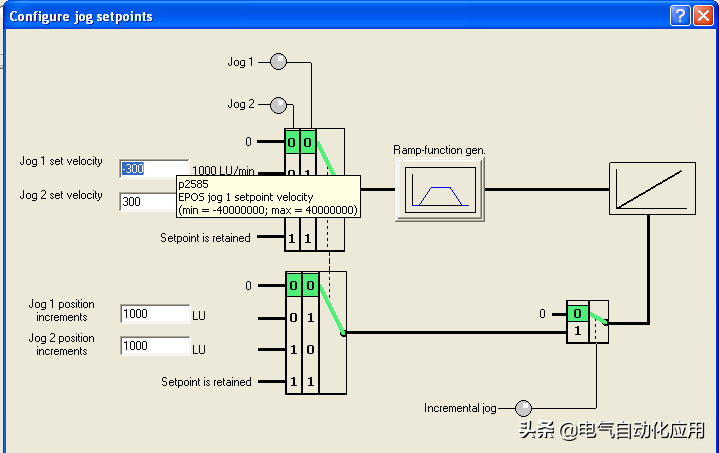Click the incremental jog 0/1 switch block
Screen dimensions: 719x453
click(x=587, y=322)
